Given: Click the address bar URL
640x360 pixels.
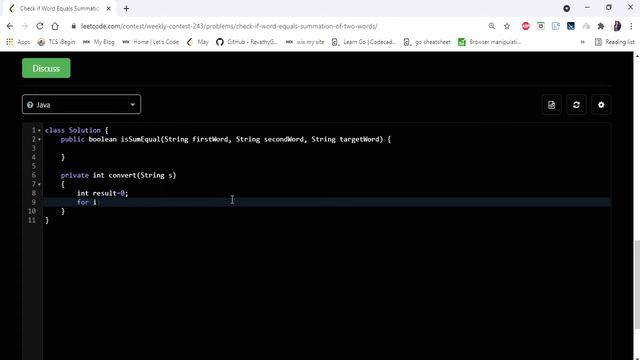Looking at the screenshot, I should 229,26.
